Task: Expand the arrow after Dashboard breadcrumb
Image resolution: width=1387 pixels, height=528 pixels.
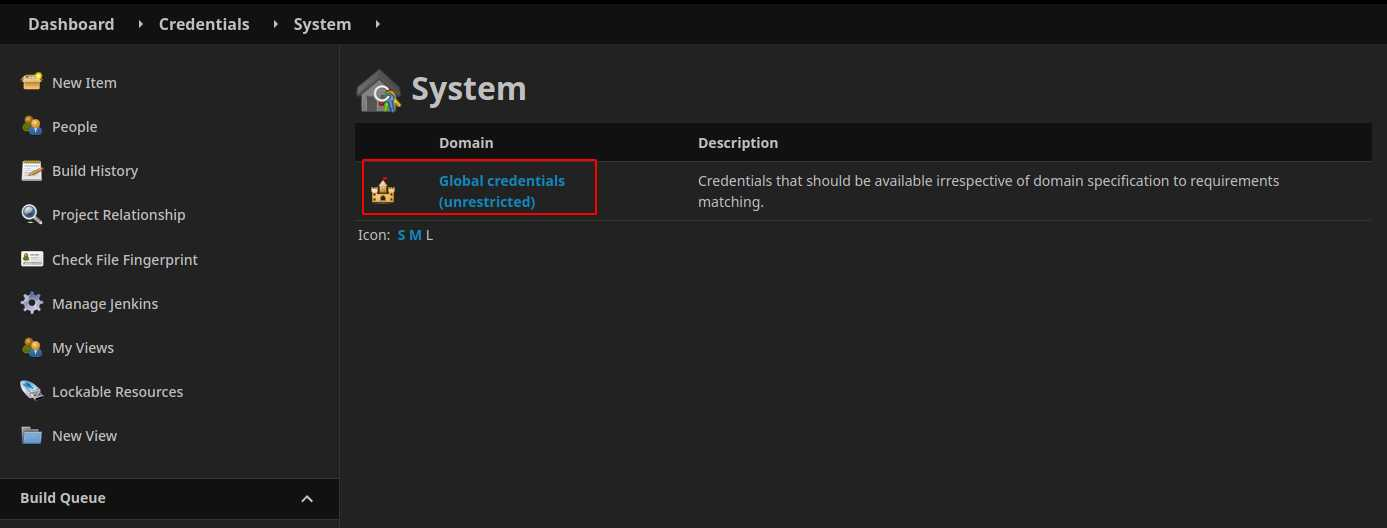Action: click(140, 24)
